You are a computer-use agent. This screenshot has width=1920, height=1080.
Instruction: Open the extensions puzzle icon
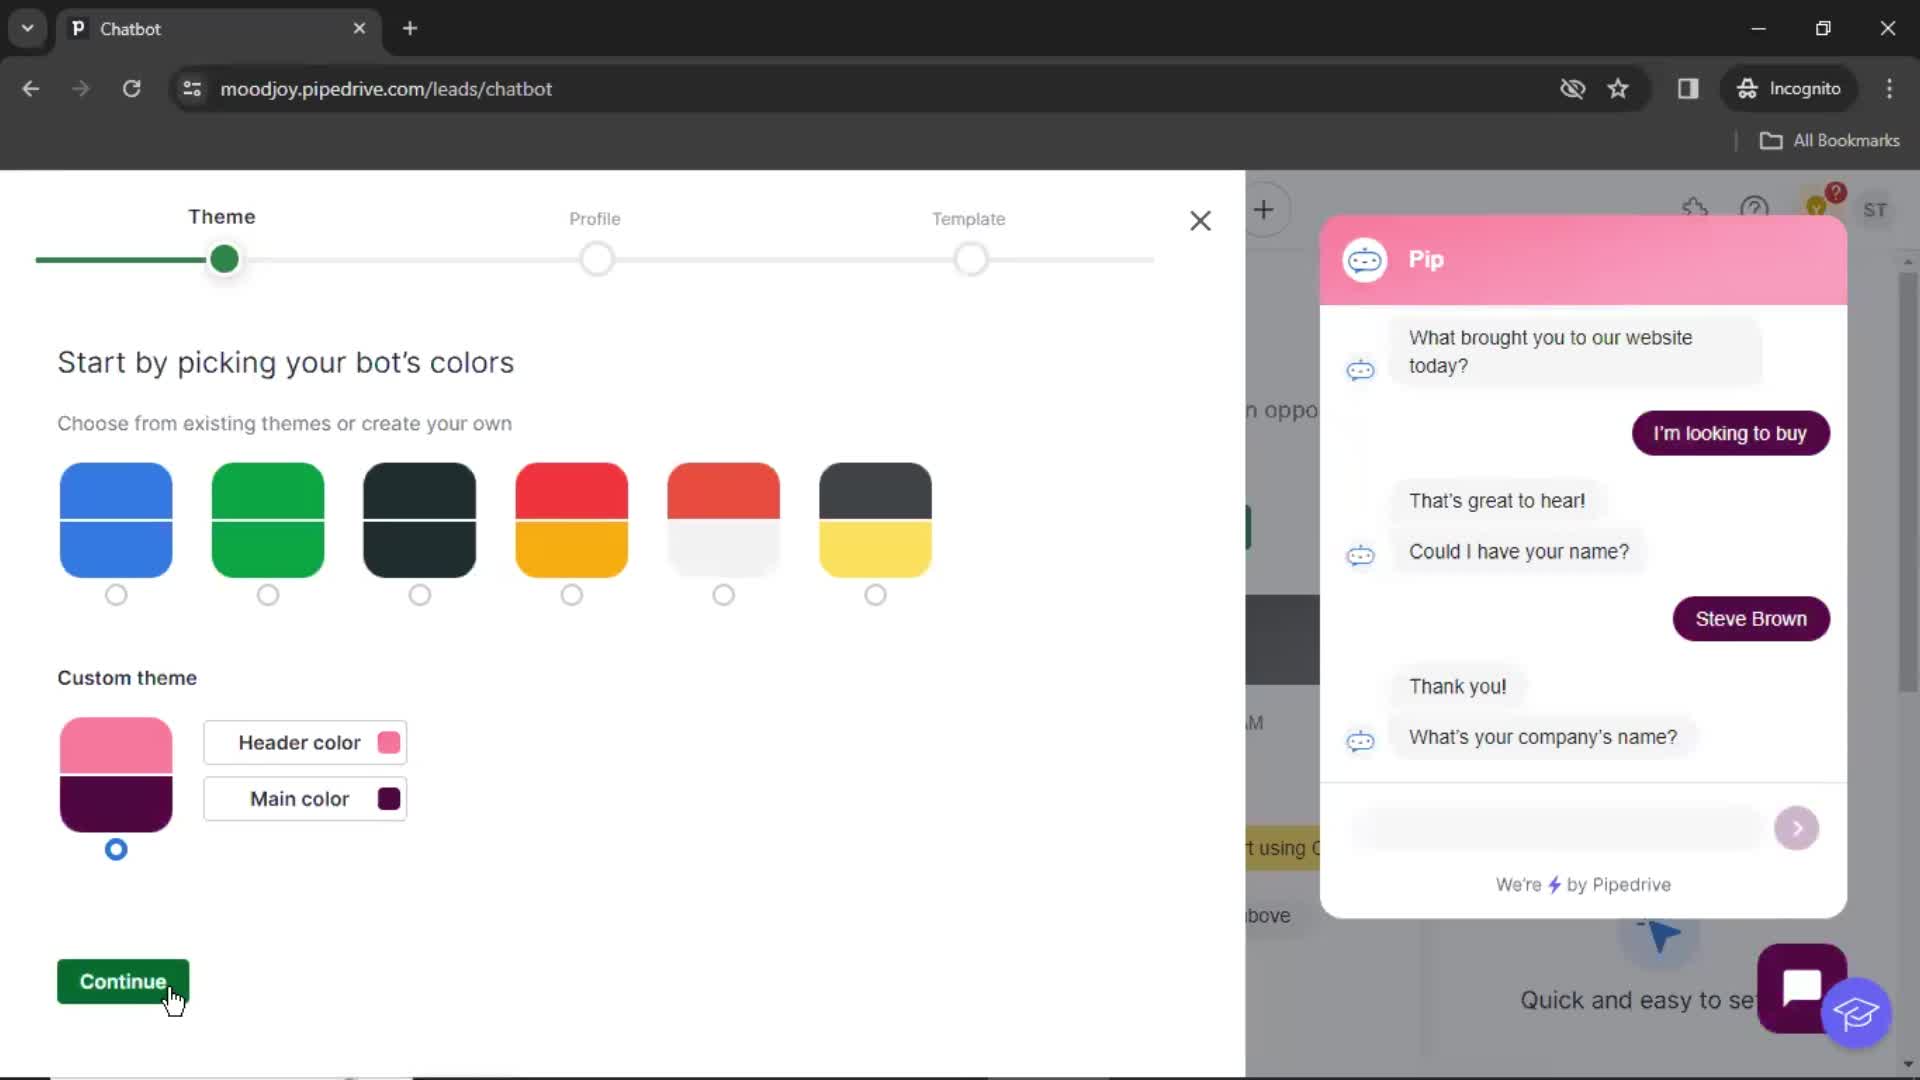pyautogui.click(x=1695, y=209)
